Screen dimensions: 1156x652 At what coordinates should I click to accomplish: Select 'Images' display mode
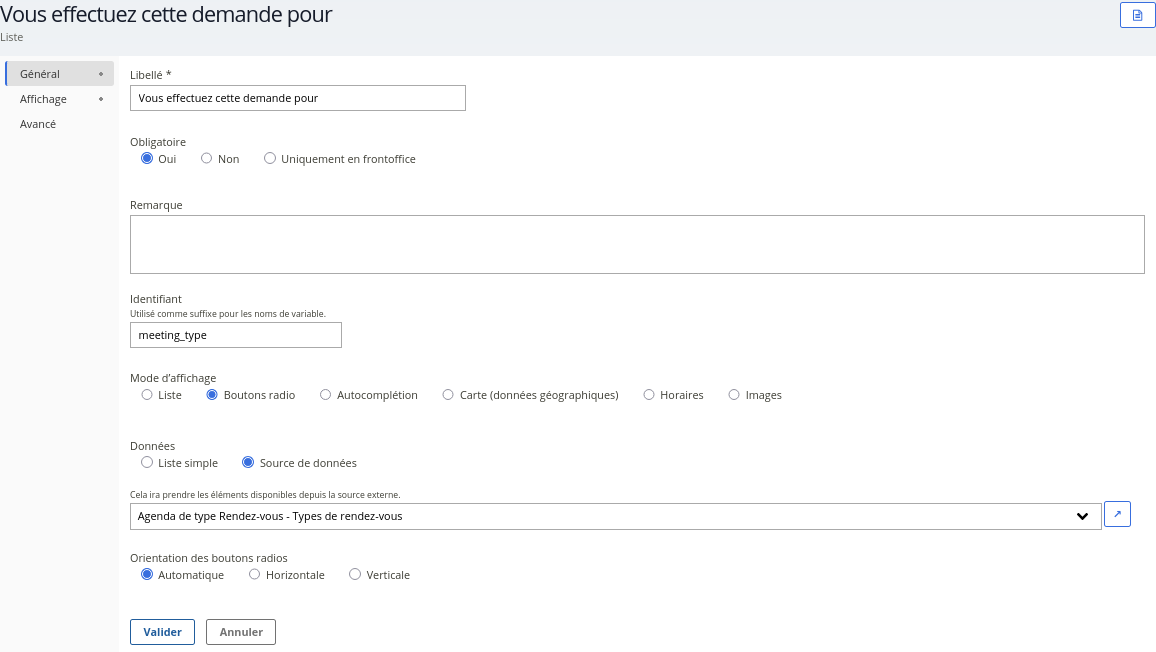tap(734, 395)
